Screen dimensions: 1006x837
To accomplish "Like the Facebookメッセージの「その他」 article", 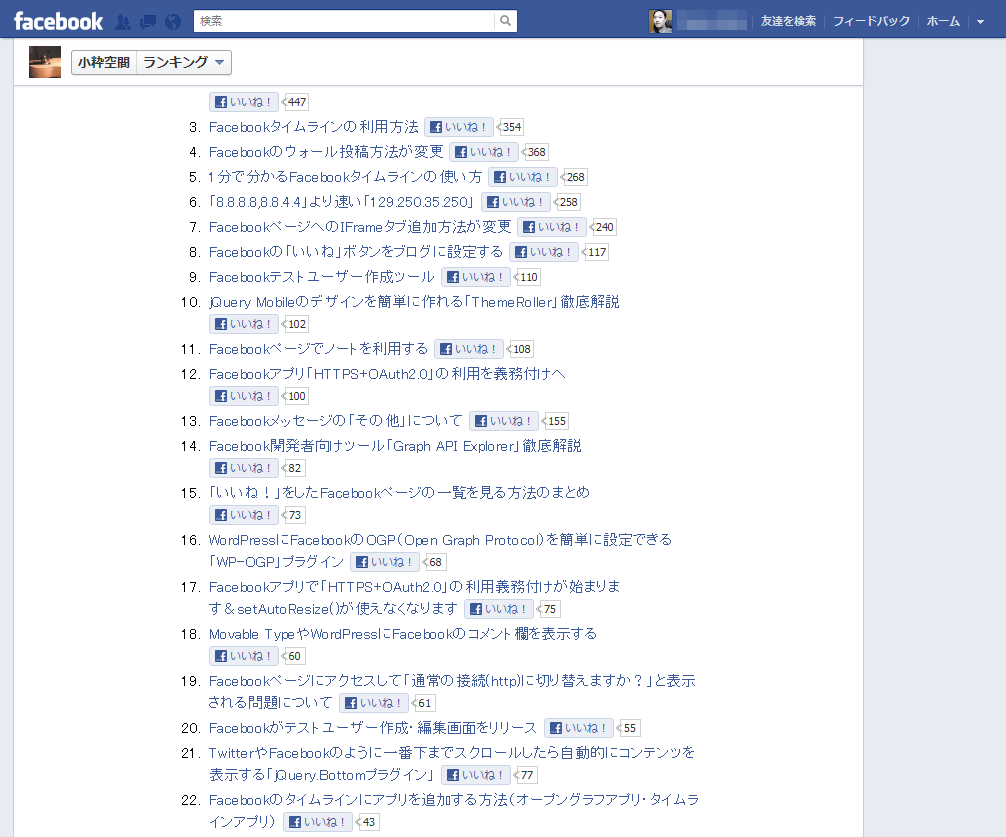I will point(504,421).
